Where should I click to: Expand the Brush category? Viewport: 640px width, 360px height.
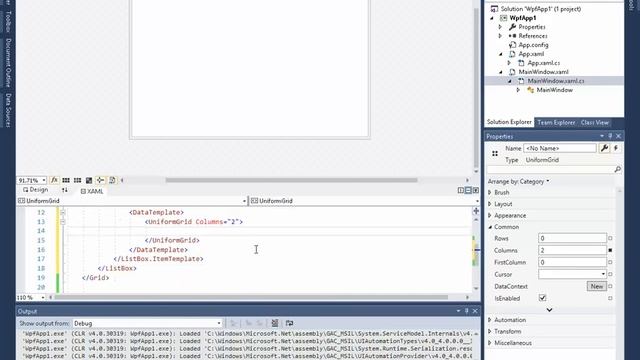490,192
